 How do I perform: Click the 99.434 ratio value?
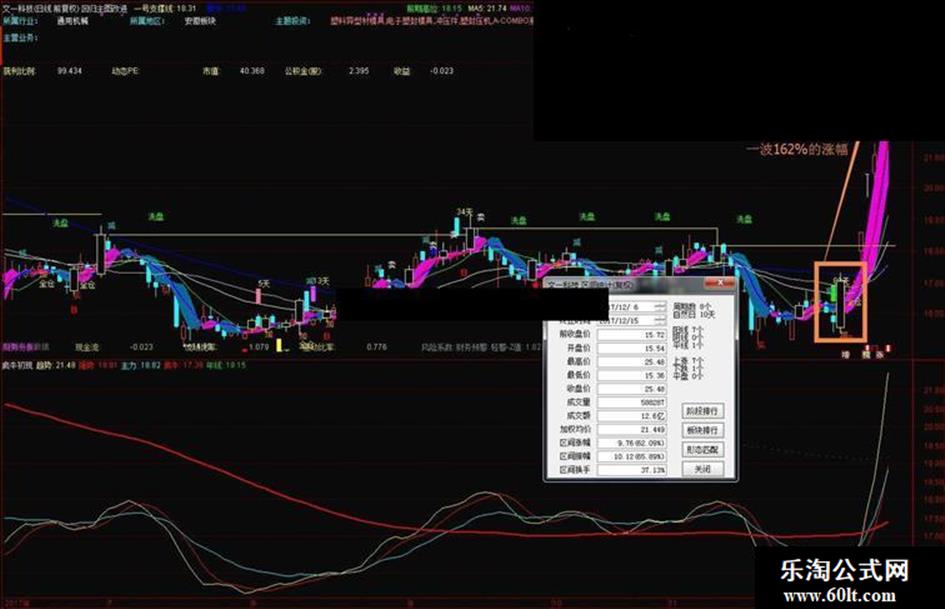(x=69, y=71)
